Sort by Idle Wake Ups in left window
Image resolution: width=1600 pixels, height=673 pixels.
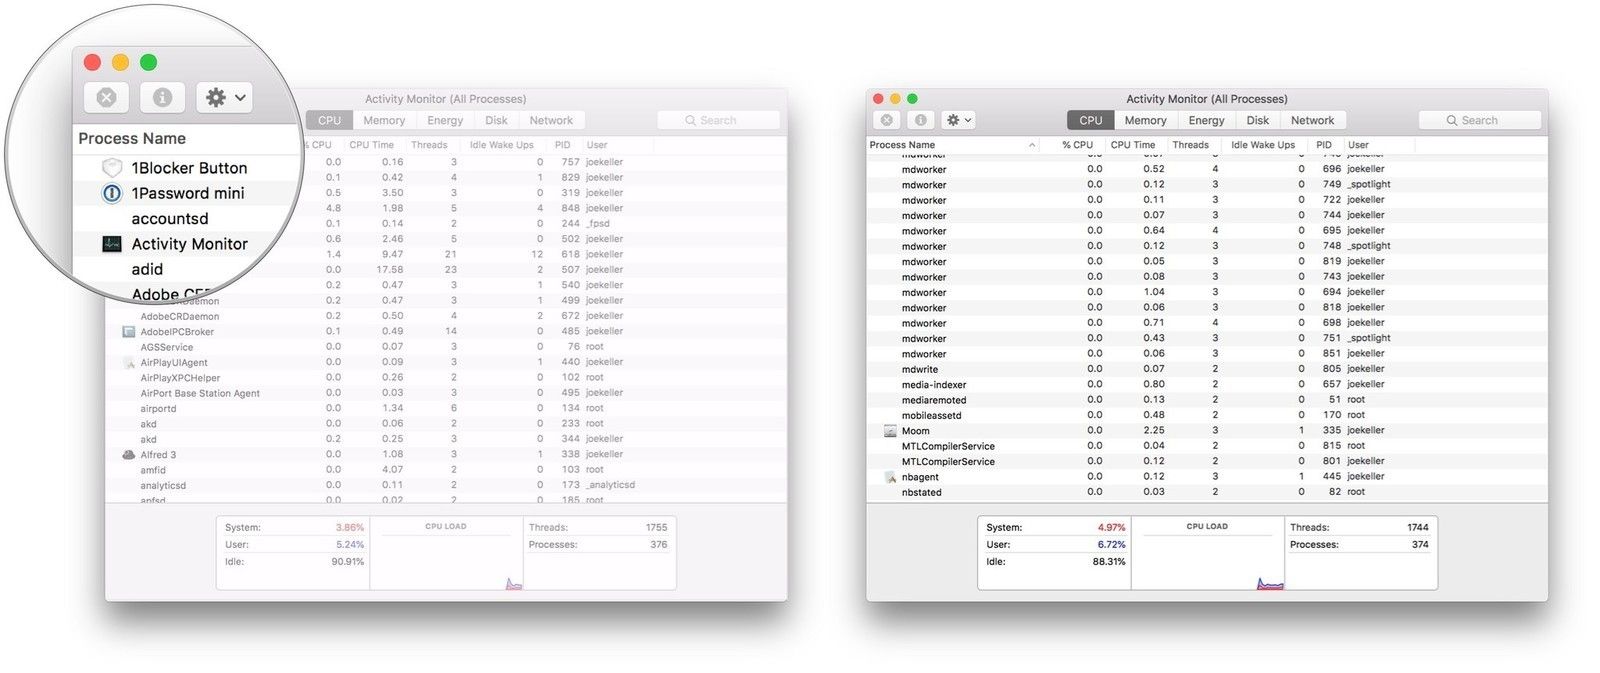pos(502,145)
